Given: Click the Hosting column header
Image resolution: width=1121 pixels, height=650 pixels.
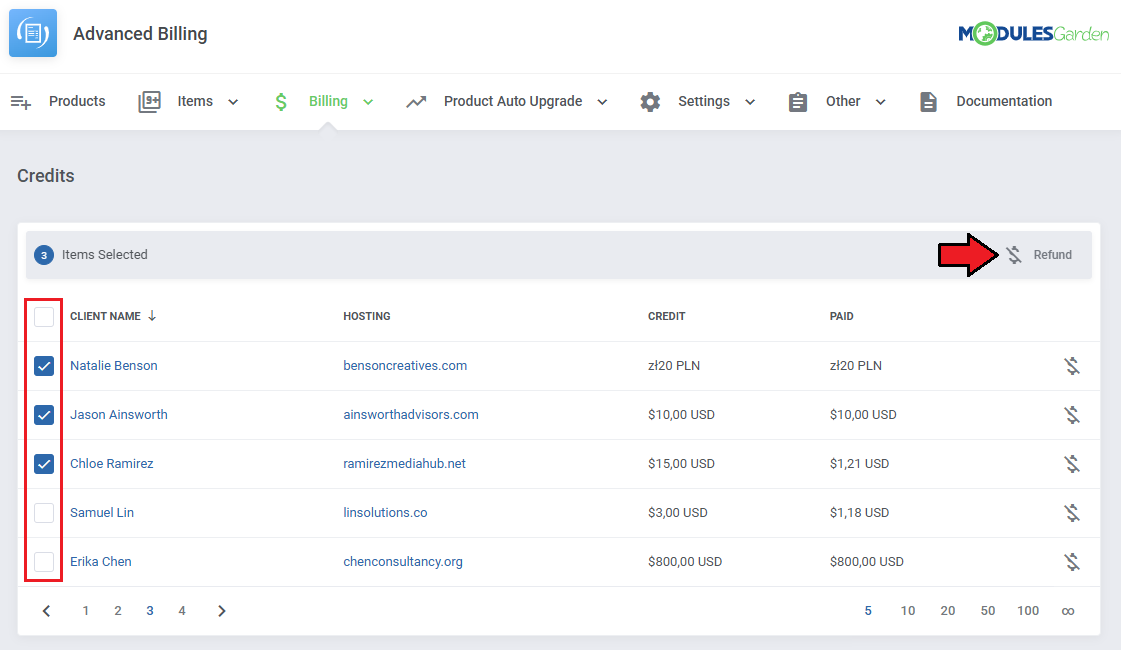Looking at the screenshot, I should (367, 316).
